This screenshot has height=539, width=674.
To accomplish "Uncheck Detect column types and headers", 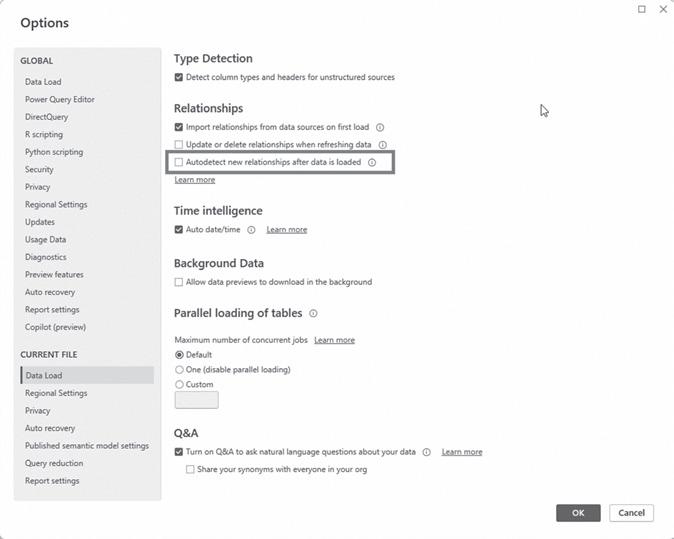I will tap(179, 77).
